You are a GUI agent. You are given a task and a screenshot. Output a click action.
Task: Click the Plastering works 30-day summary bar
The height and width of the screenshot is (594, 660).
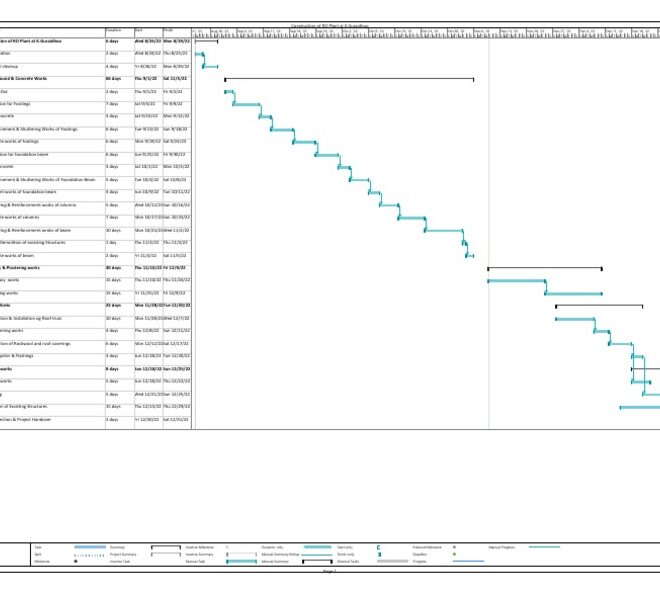544,268
